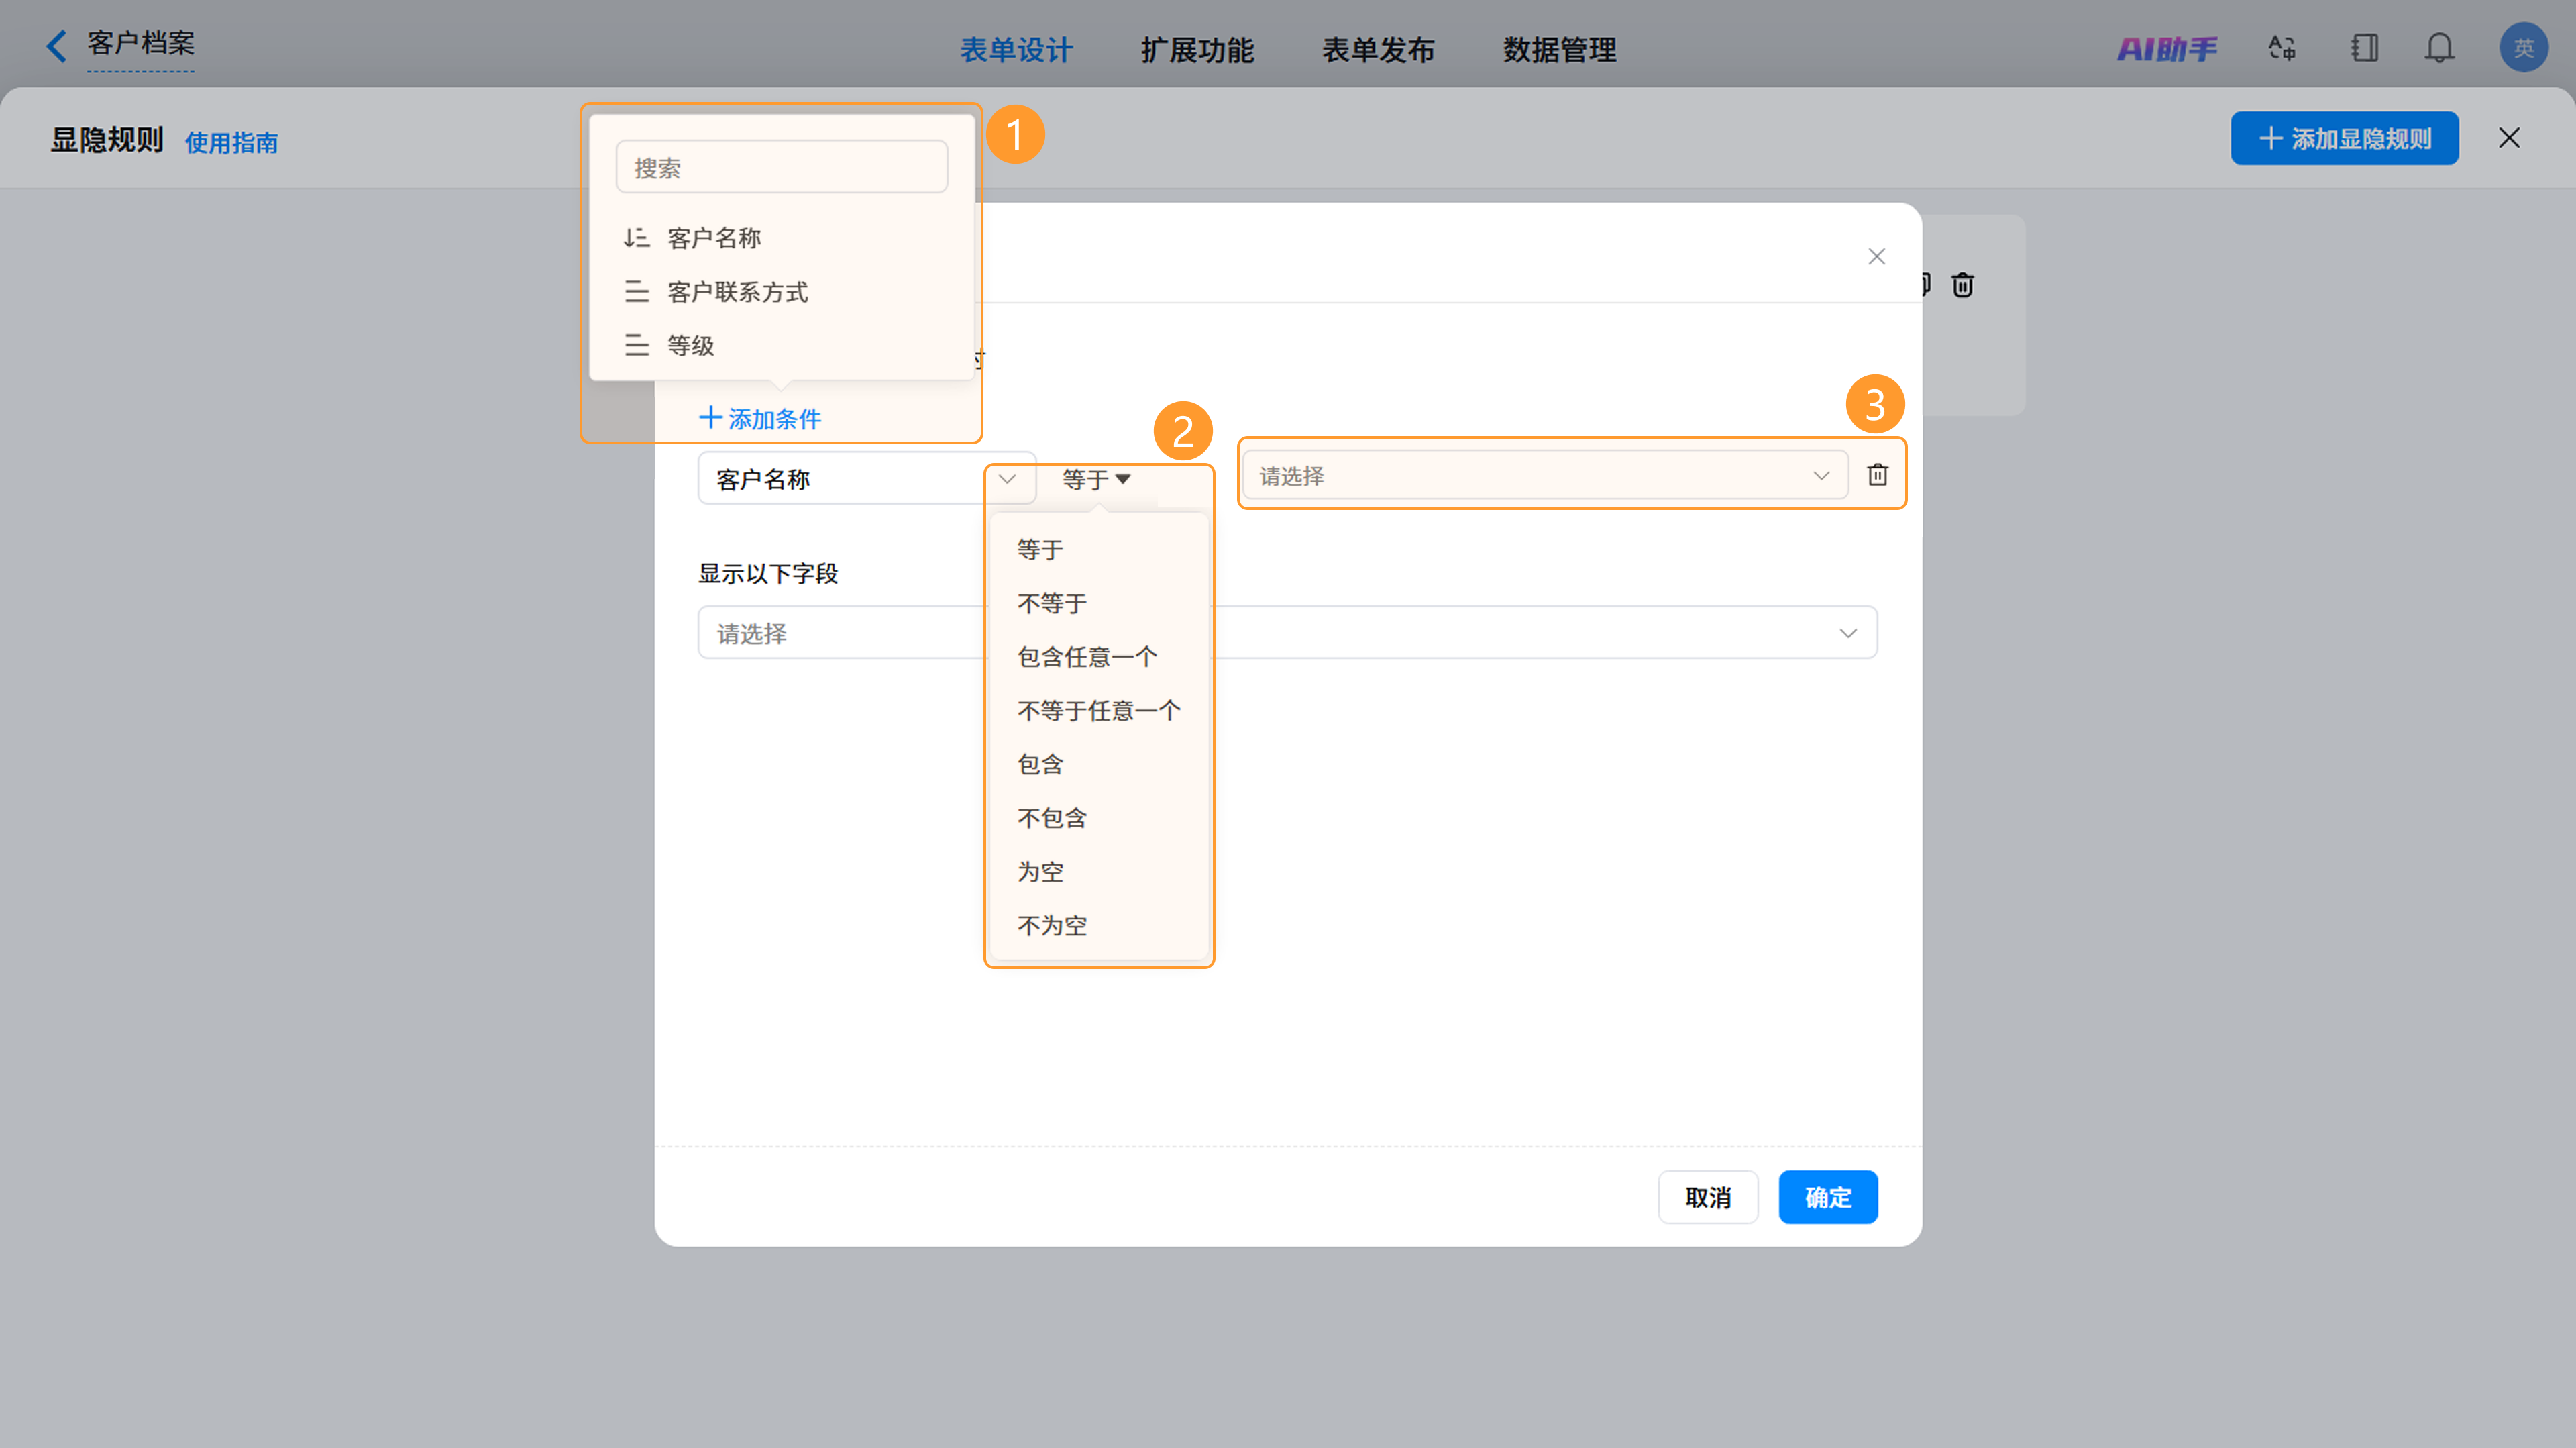Open the 等于 operator dropdown
This screenshot has height=1448, width=2576.
pos(1096,479)
